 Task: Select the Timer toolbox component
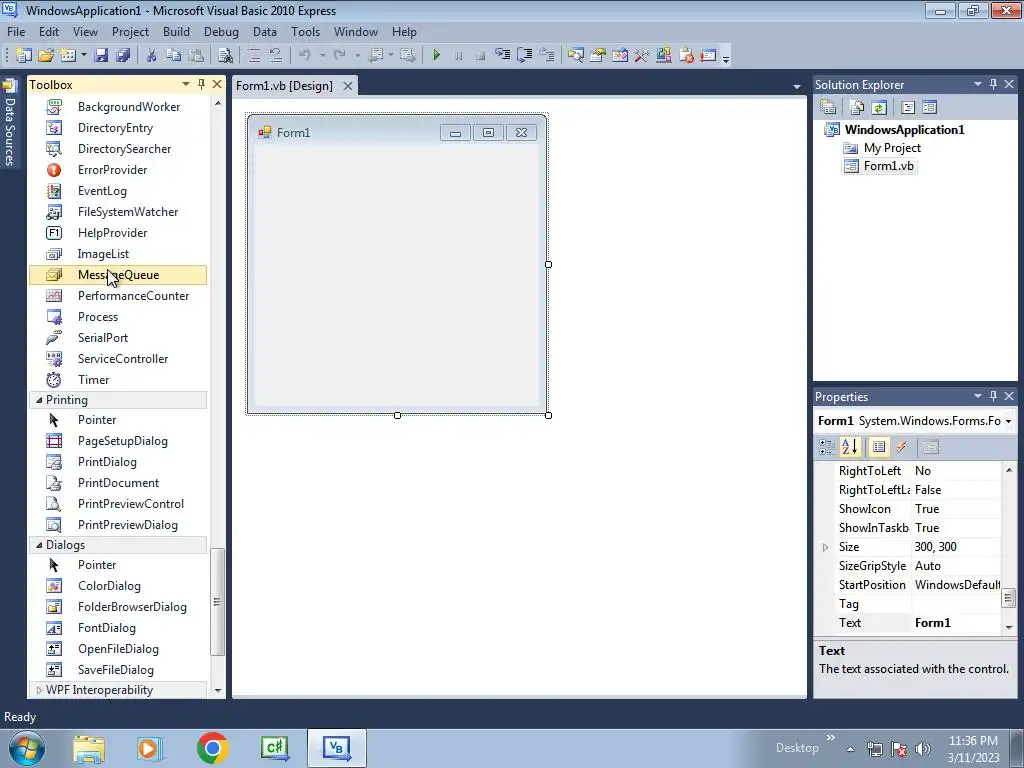118,379
